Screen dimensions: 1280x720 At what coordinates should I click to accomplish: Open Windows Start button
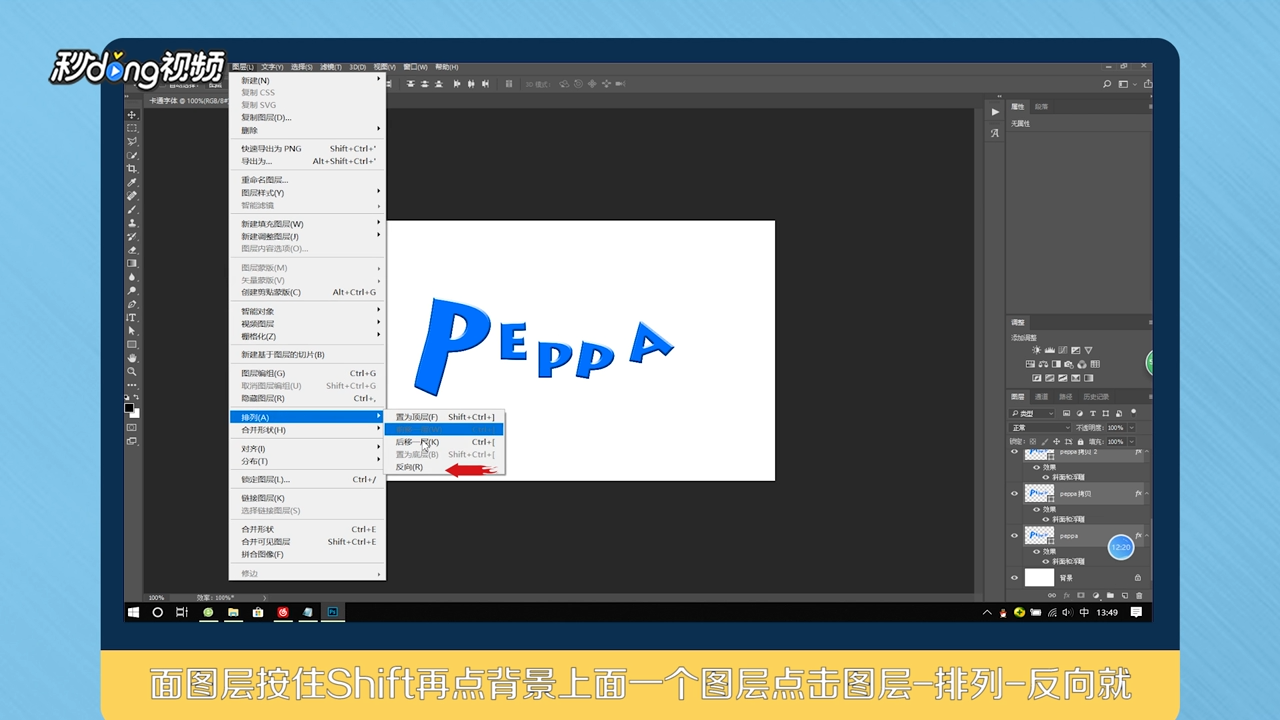pos(133,612)
